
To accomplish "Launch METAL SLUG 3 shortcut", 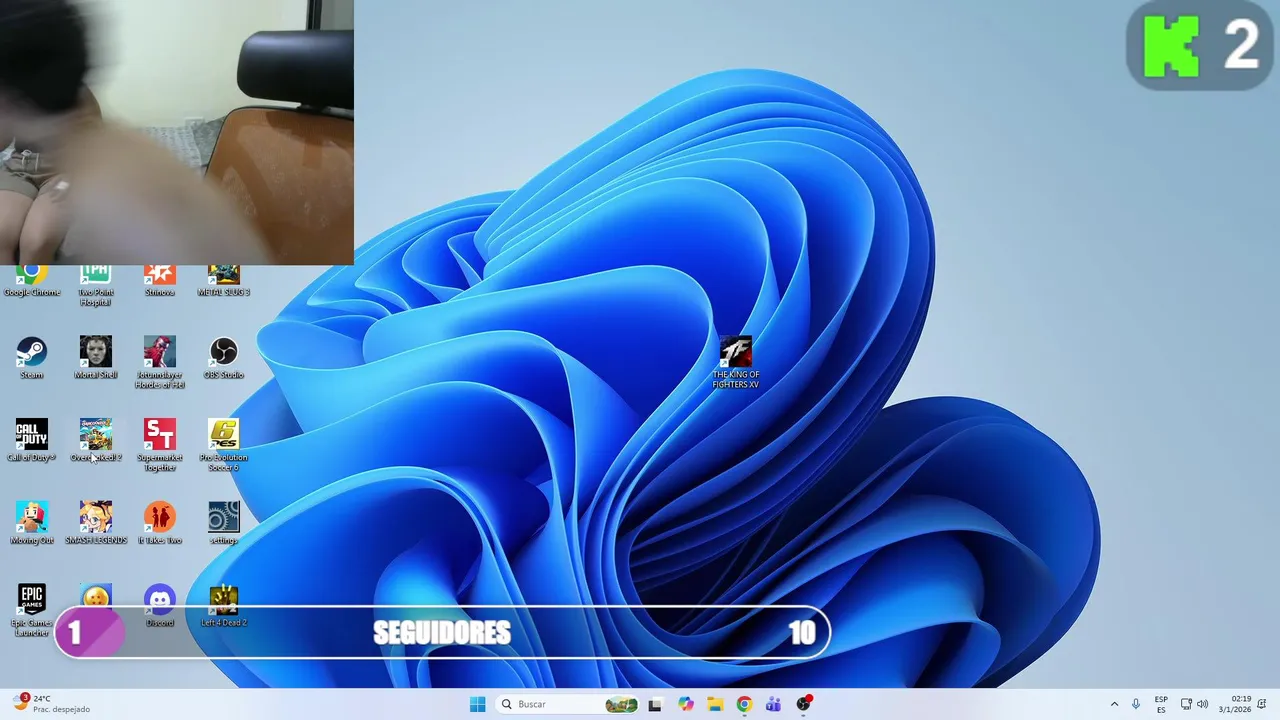I will tap(224, 280).
